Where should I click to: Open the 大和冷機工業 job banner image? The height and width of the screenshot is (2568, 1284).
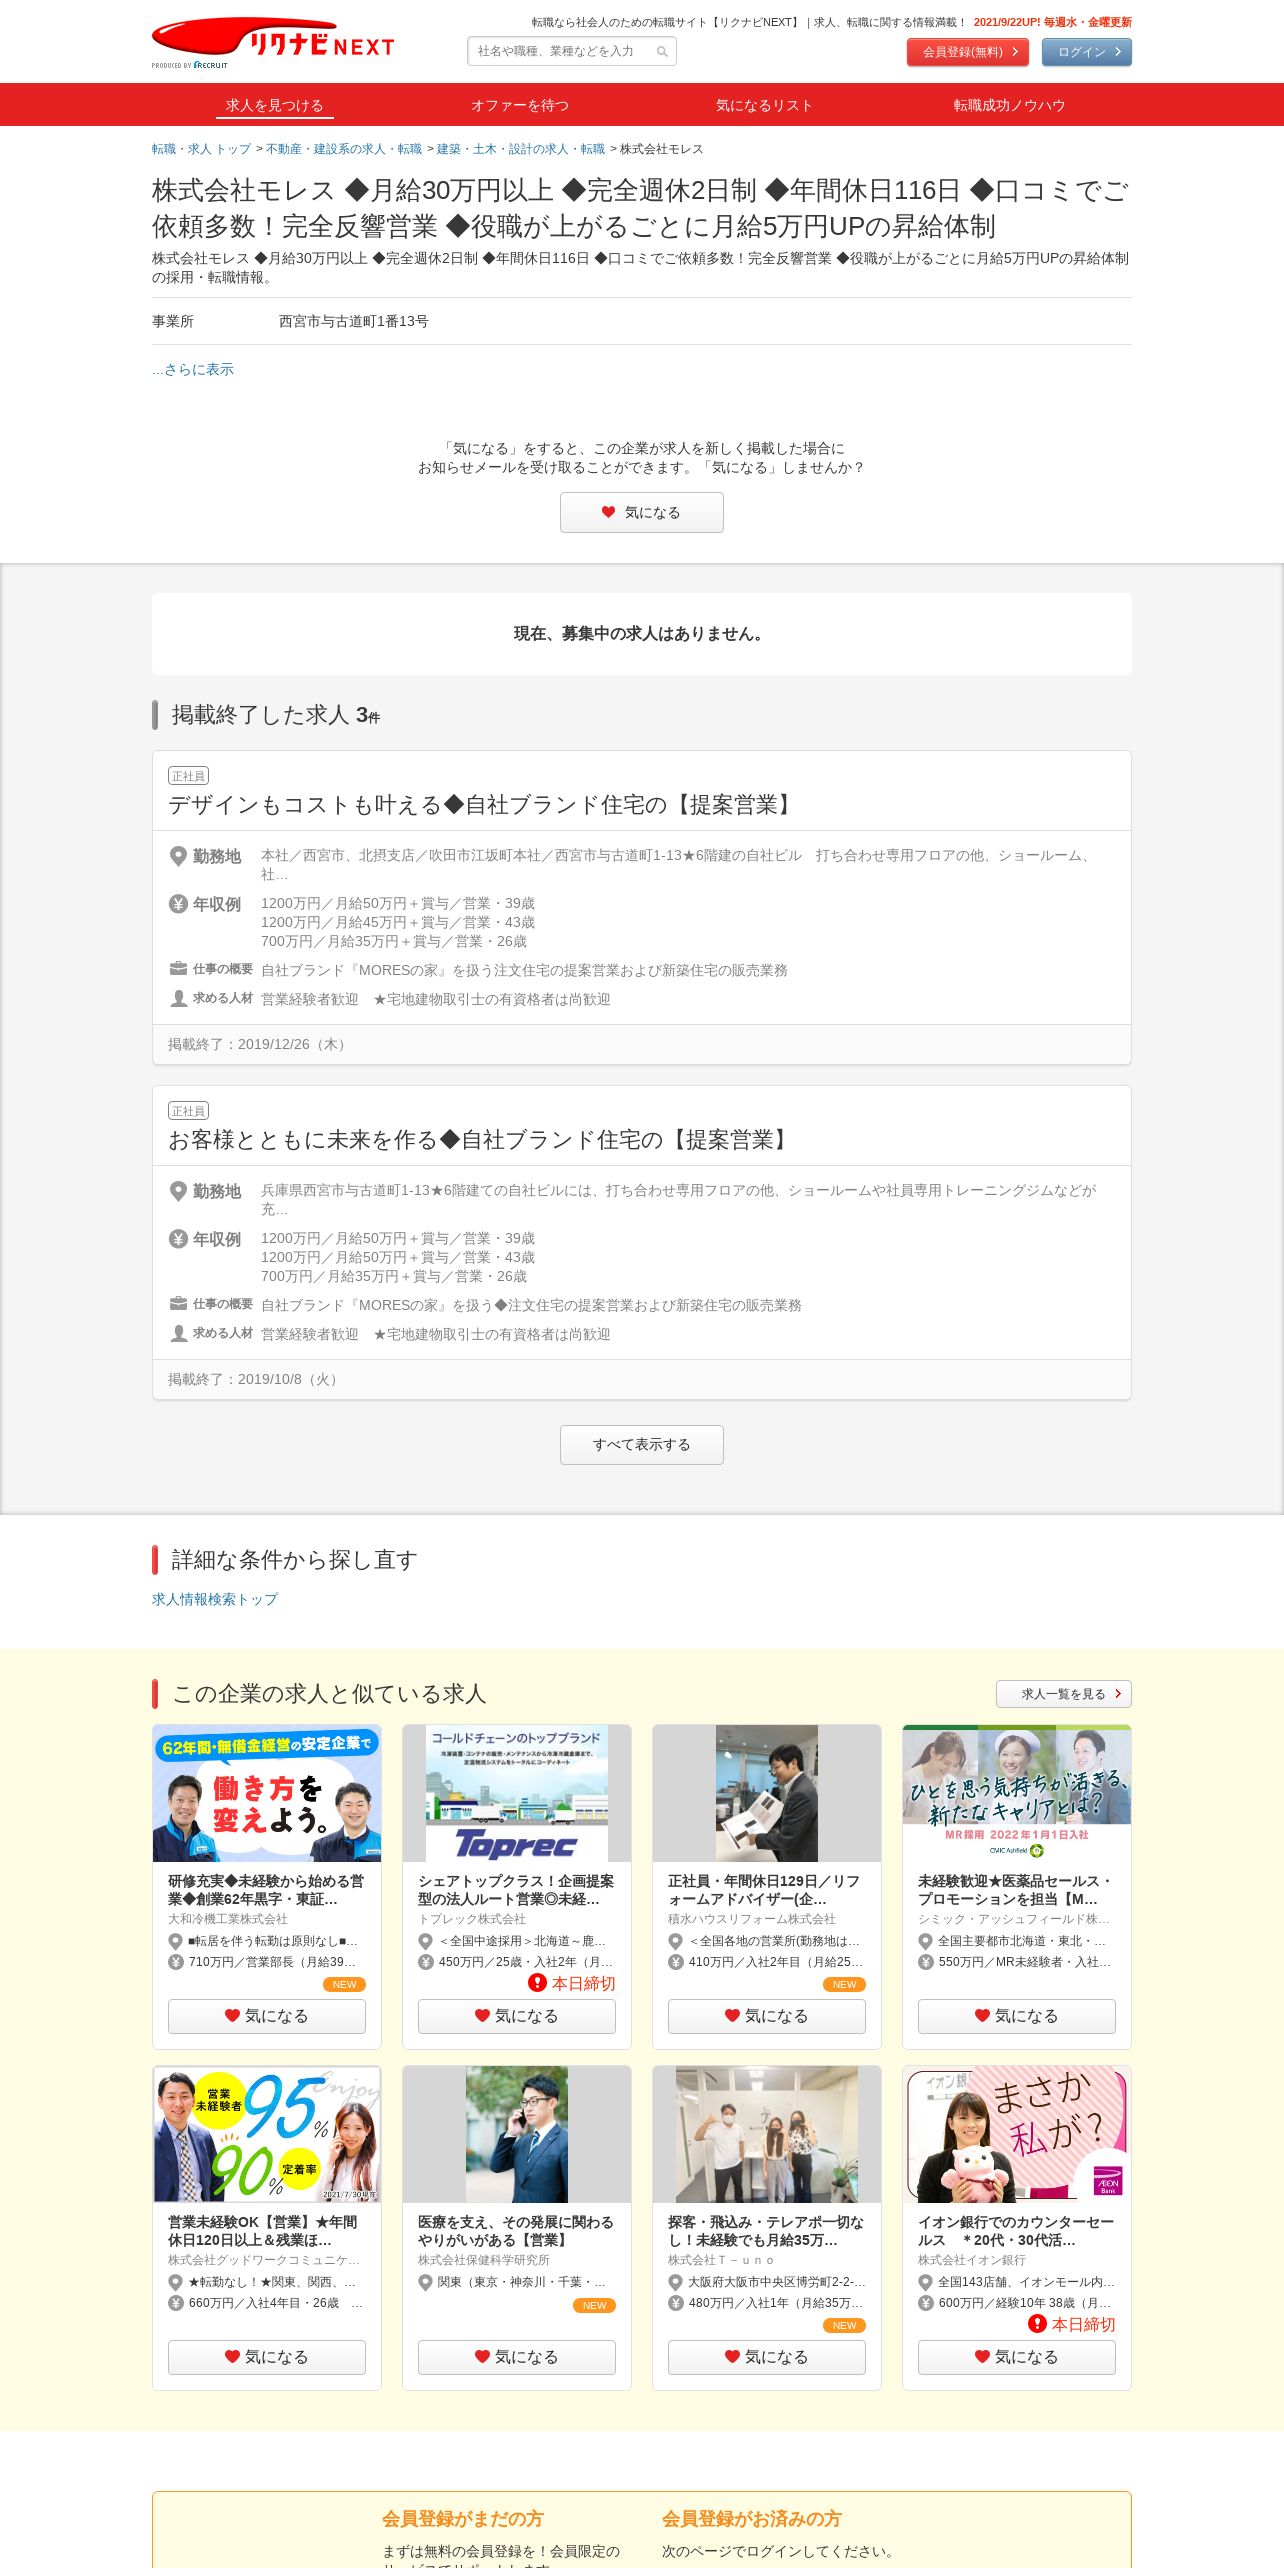pyautogui.click(x=267, y=1793)
